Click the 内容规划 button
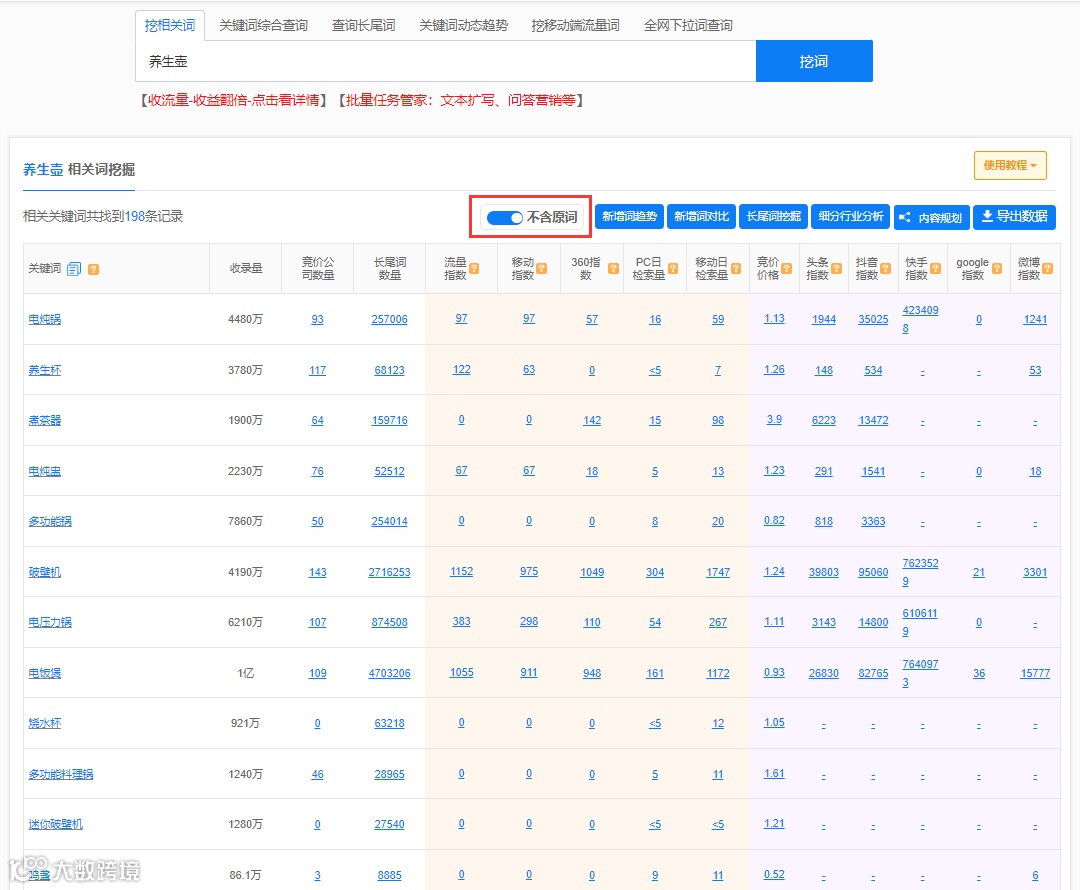Image resolution: width=1080 pixels, height=890 pixels. pyautogui.click(x=932, y=218)
